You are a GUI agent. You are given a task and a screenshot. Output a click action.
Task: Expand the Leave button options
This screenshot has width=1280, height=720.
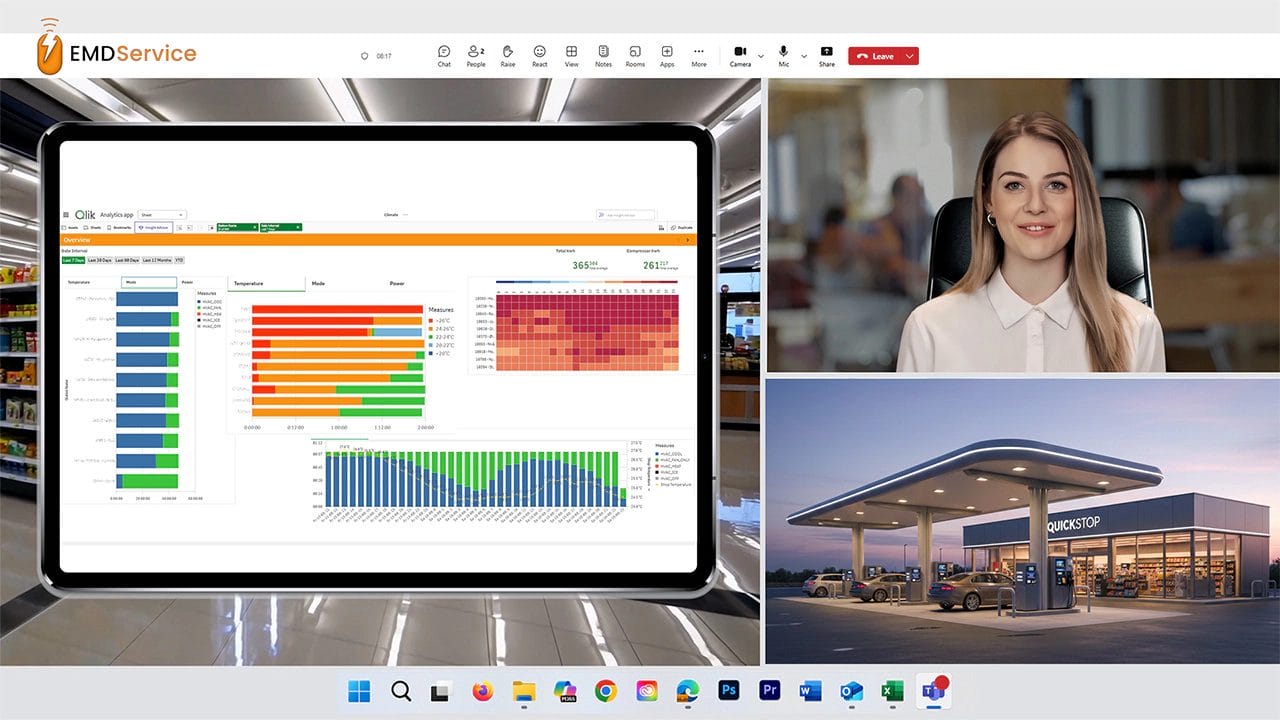pos(908,56)
